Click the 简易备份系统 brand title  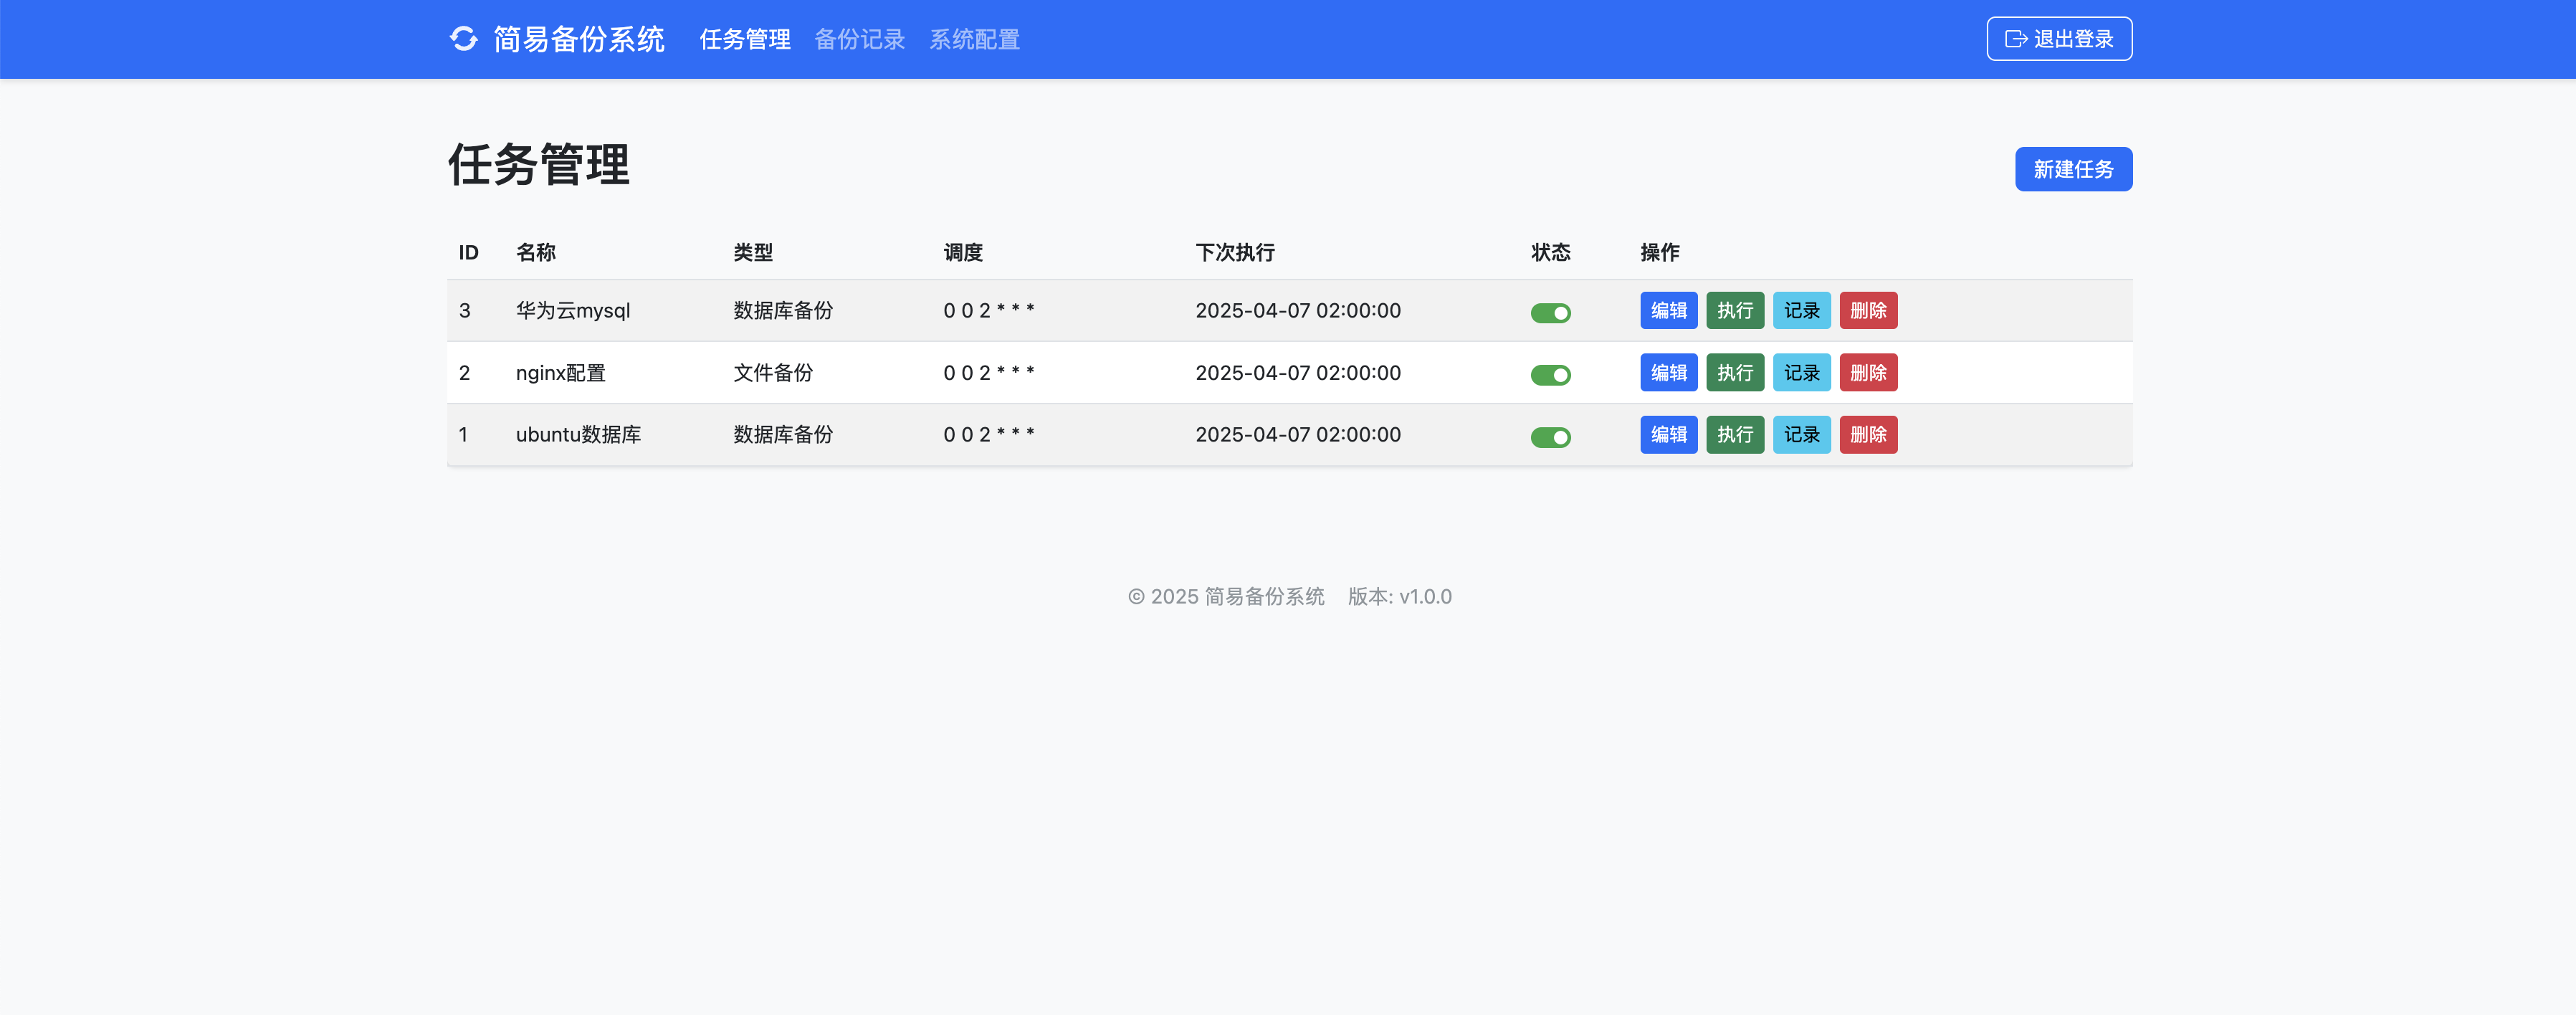point(578,39)
